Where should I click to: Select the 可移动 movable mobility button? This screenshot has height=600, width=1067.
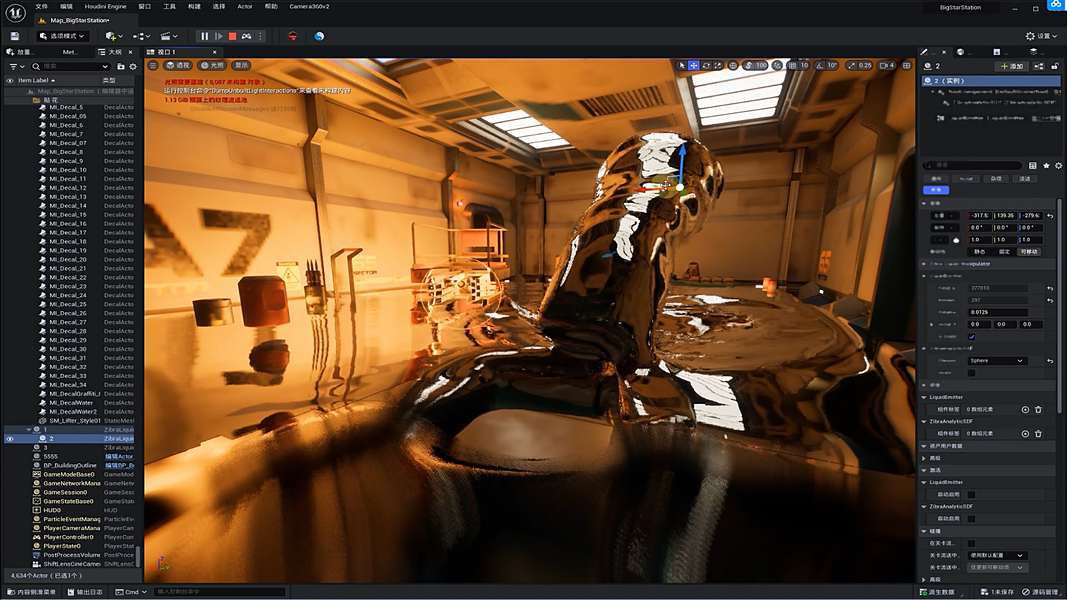(x=1029, y=252)
